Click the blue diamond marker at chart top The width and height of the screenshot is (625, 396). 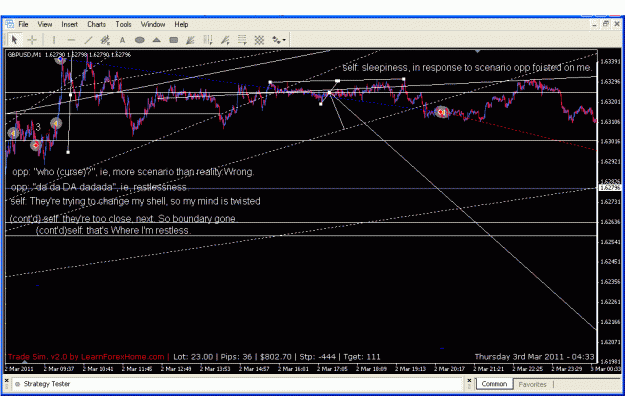tap(60, 59)
